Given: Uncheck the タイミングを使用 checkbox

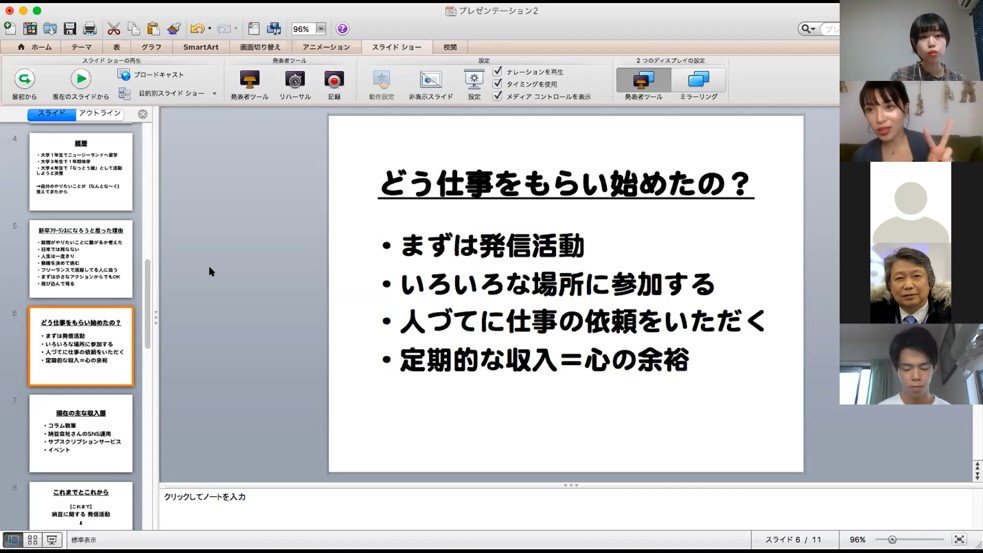Looking at the screenshot, I should pyautogui.click(x=497, y=84).
